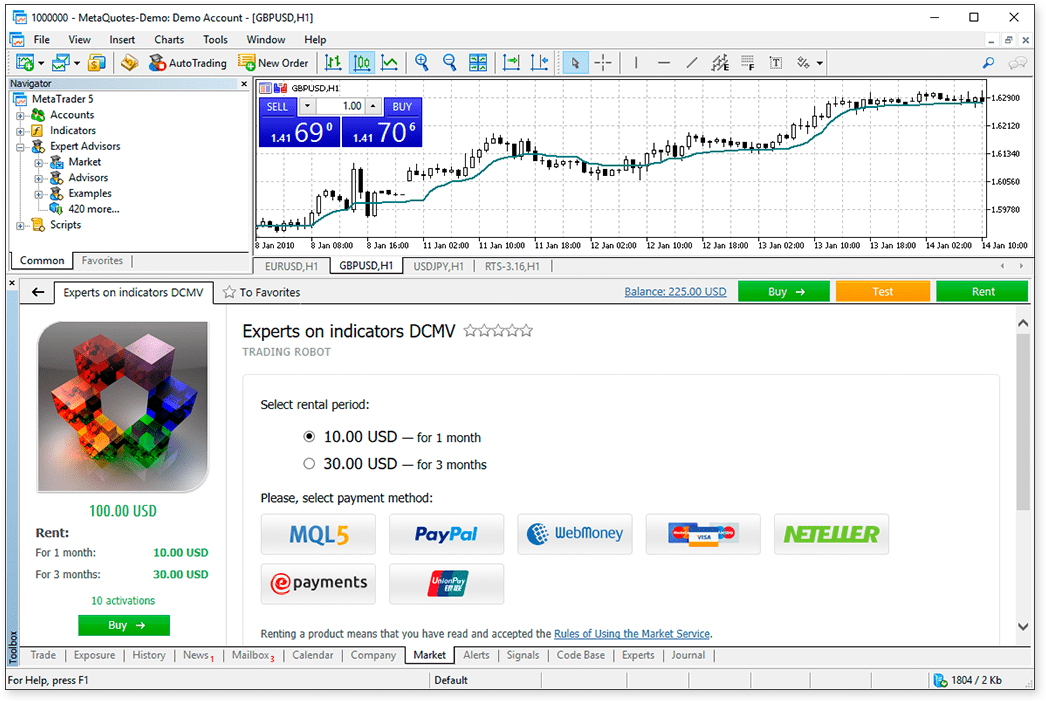Viewport: 1046px width, 702px height.
Task: Open Rules of Using the Market Service link
Action: [632, 634]
